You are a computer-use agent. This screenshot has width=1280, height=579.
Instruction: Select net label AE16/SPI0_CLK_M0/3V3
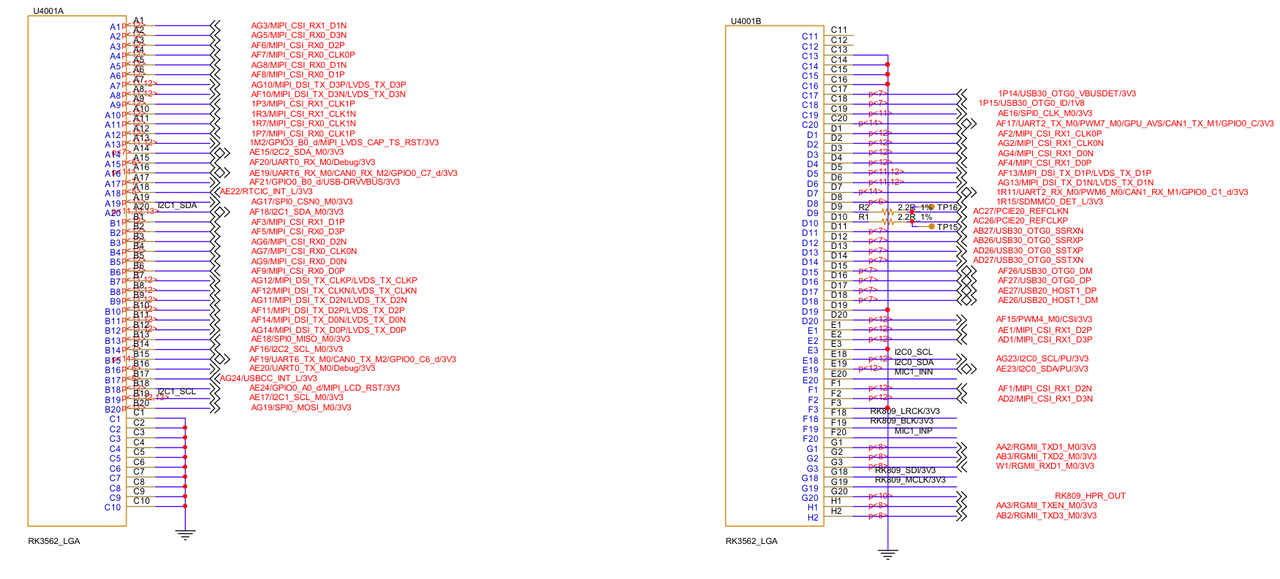pos(1045,113)
